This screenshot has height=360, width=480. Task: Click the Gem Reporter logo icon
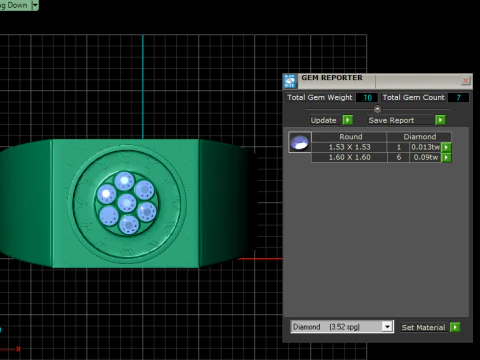tap(290, 81)
